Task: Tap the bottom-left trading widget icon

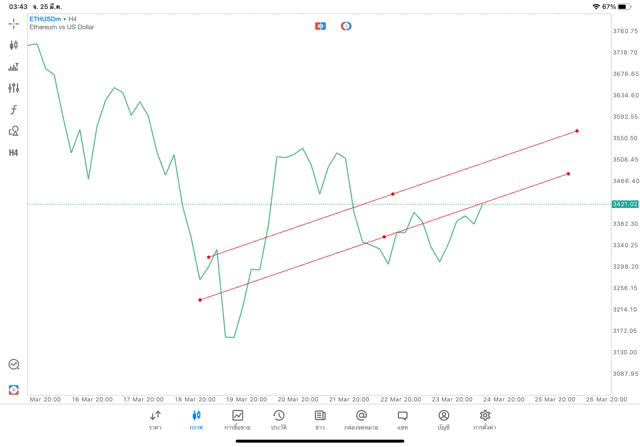Action: point(14,390)
